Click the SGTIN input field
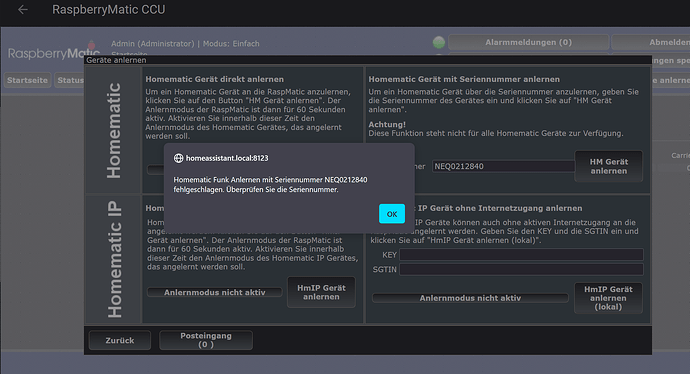 point(521,269)
